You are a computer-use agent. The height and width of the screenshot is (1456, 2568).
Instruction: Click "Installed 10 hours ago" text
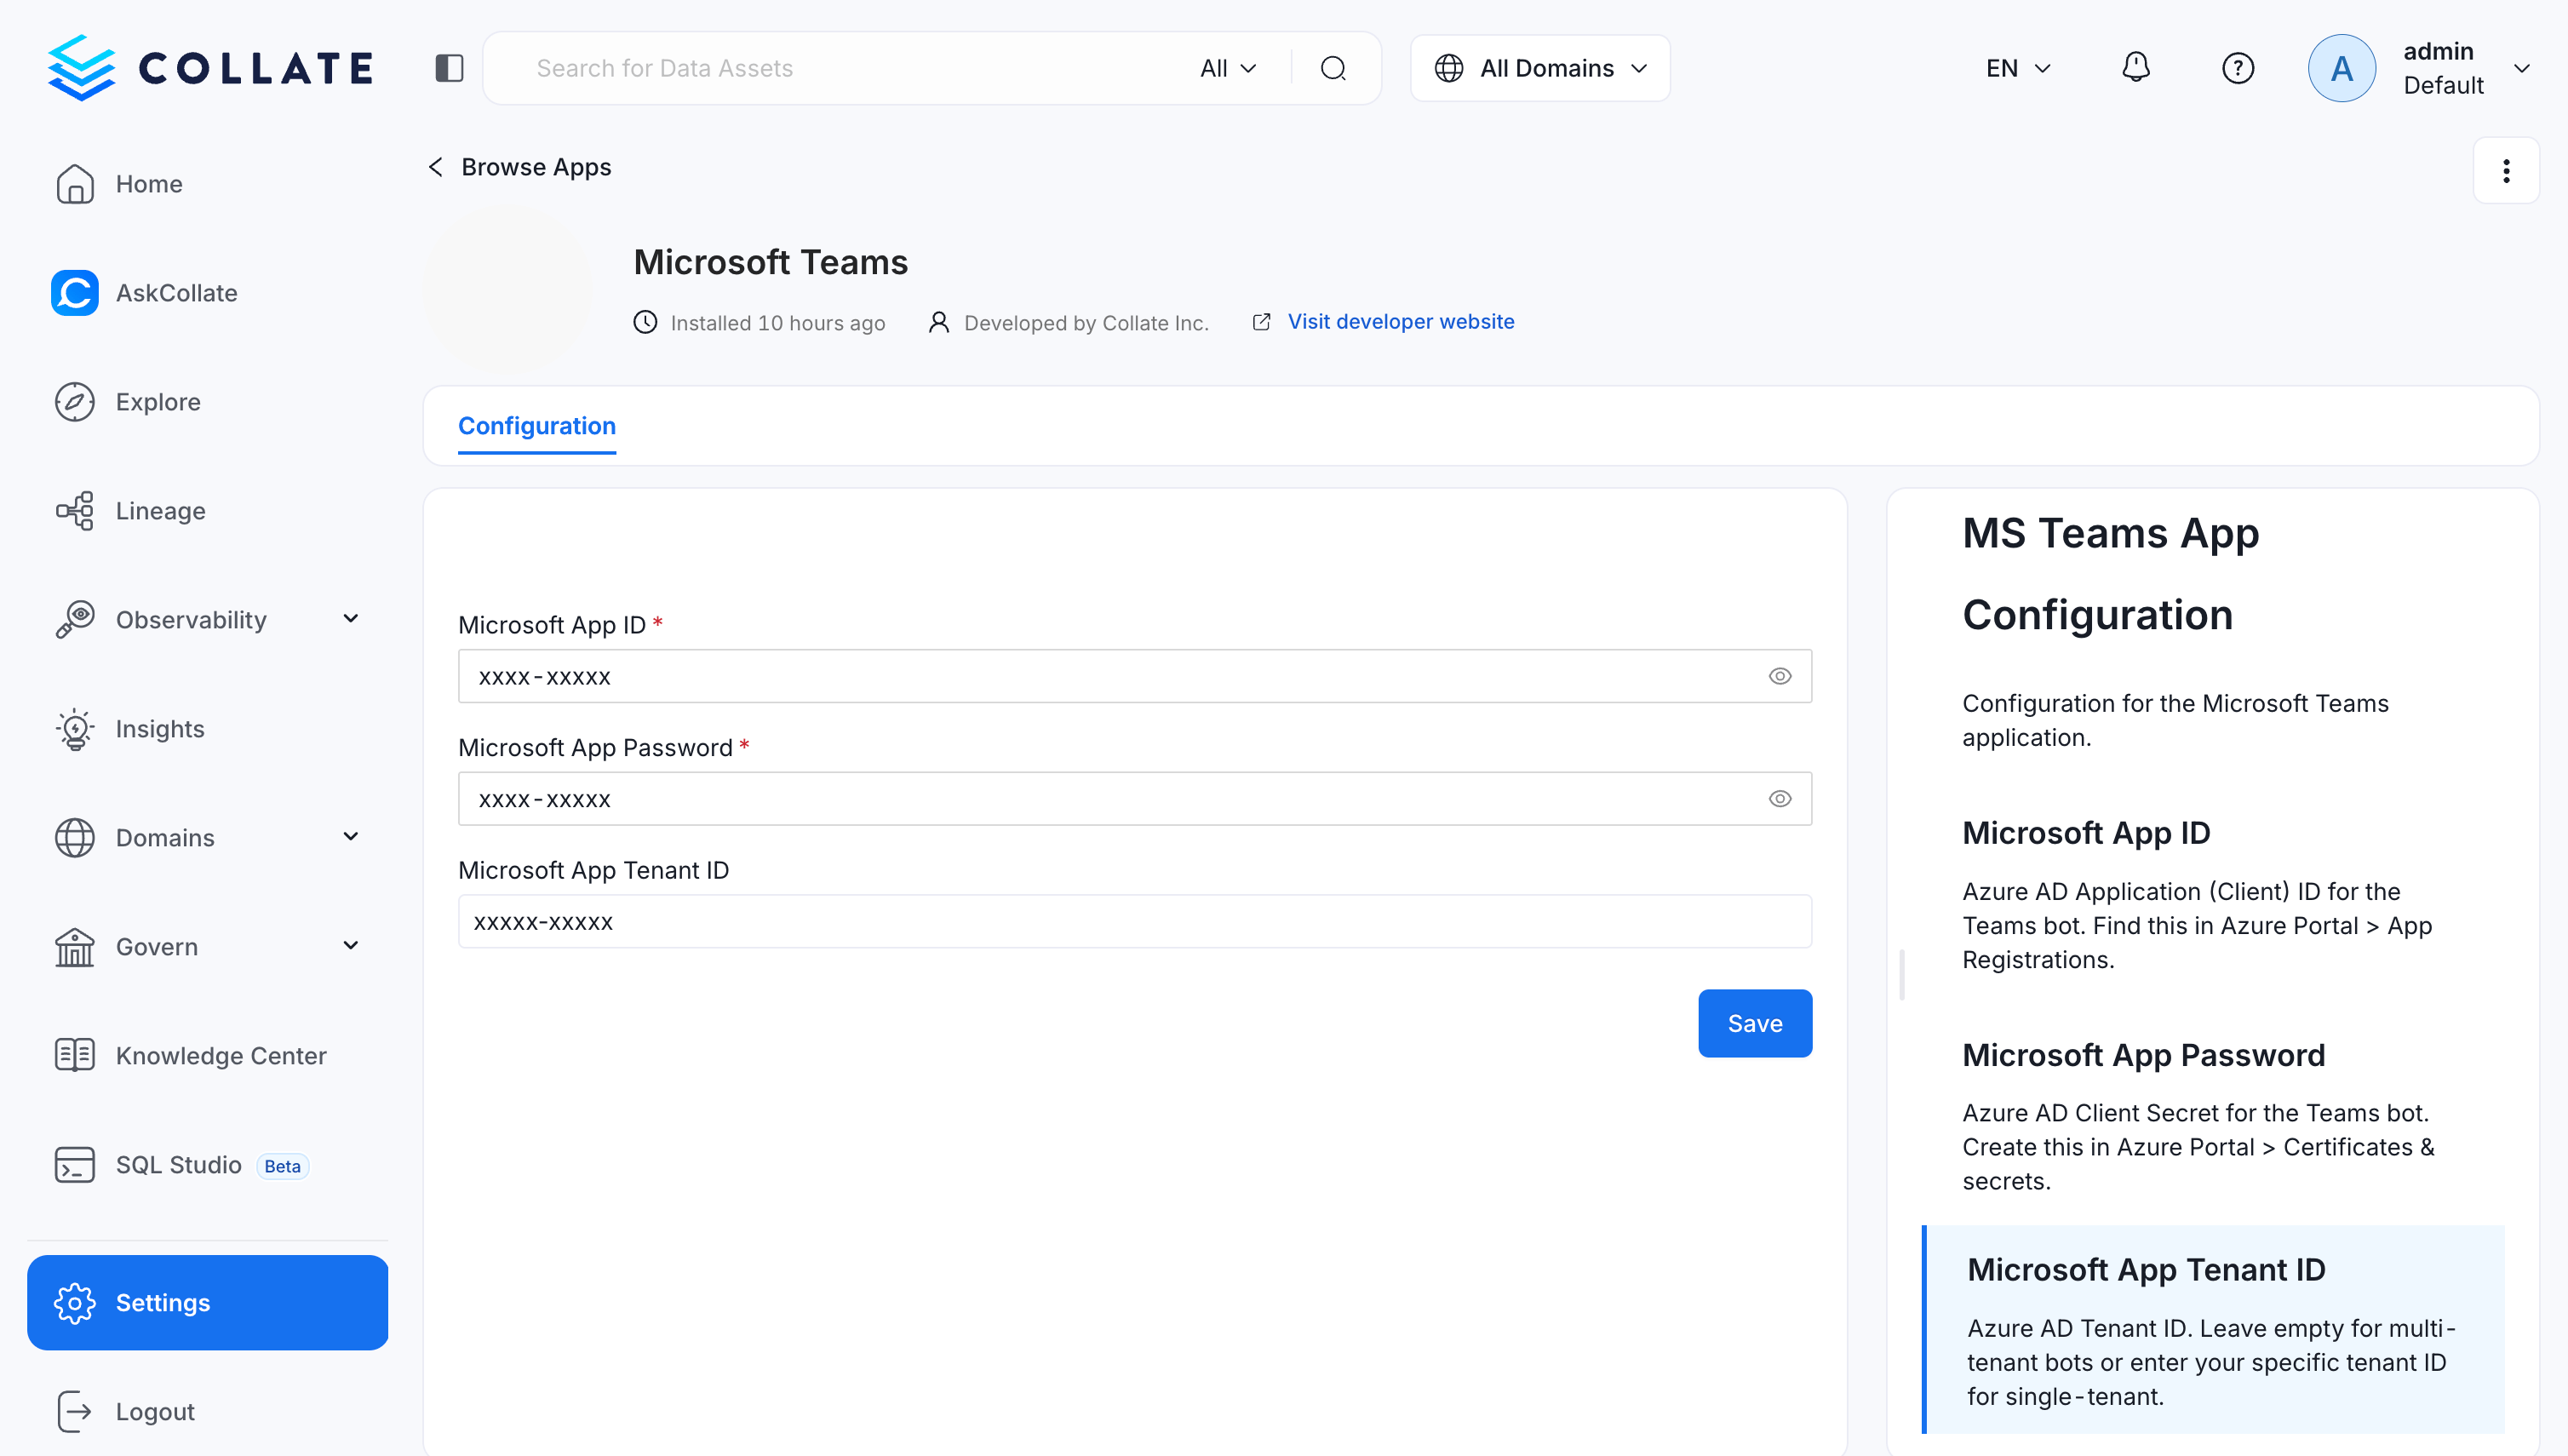[x=777, y=323]
